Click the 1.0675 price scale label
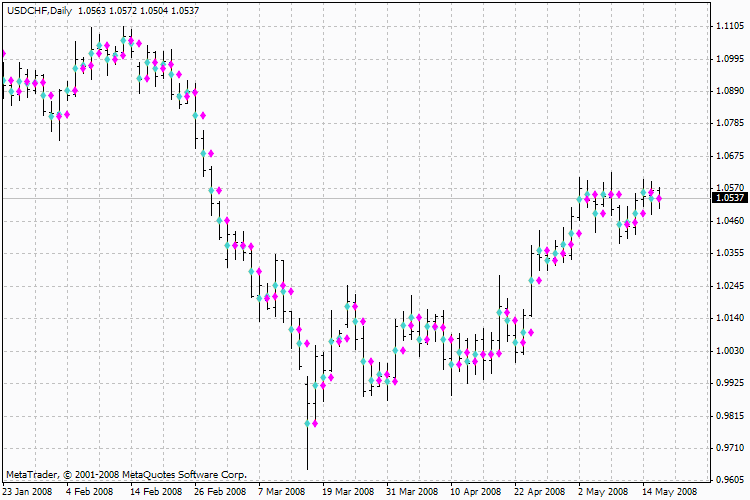 click(728, 156)
